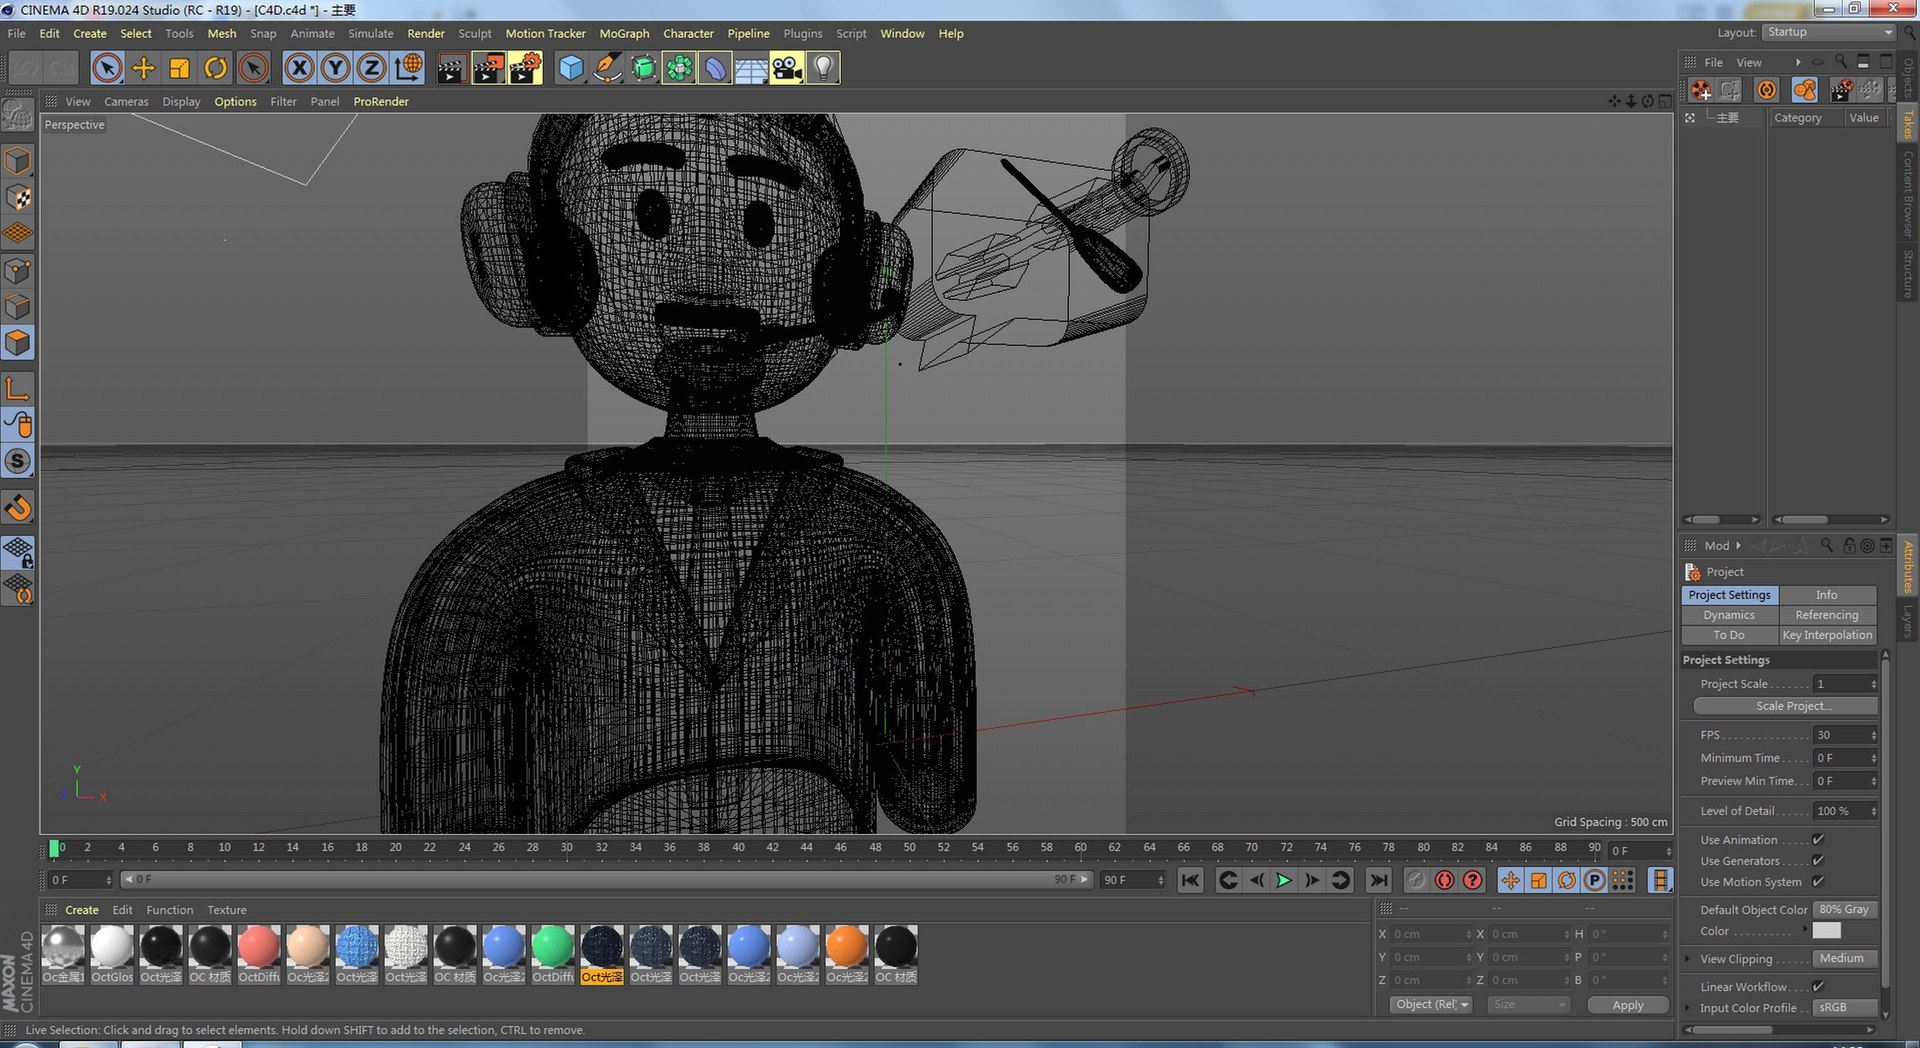Render the current view

tap(451, 68)
